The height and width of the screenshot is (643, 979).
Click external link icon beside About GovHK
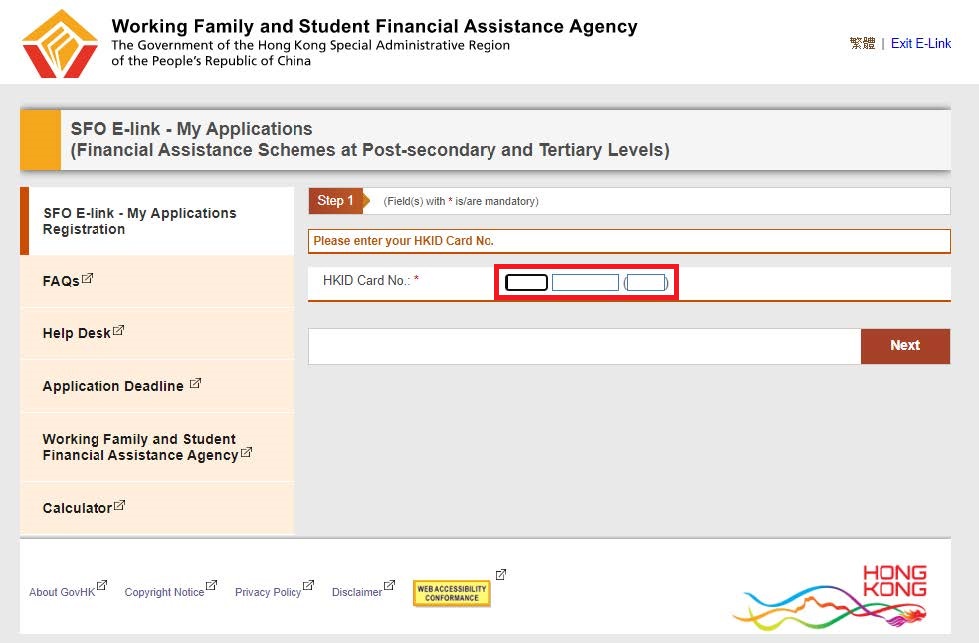click(x=101, y=586)
